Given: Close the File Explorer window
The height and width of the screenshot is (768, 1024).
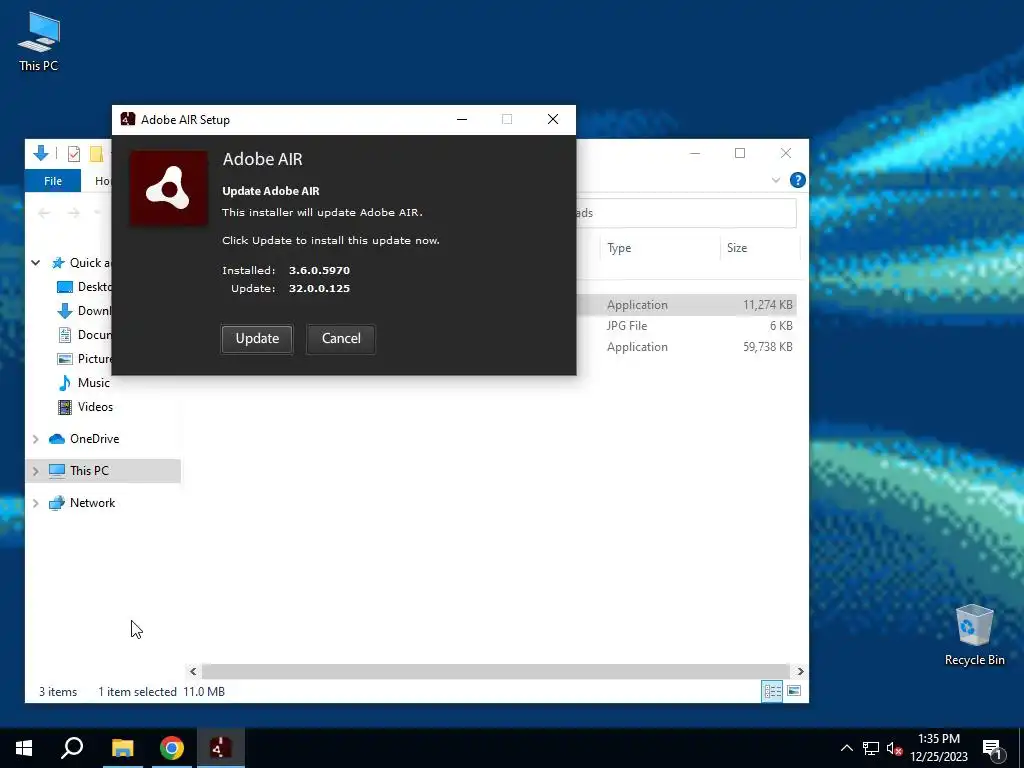Looking at the screenshot, I should 786,153.
